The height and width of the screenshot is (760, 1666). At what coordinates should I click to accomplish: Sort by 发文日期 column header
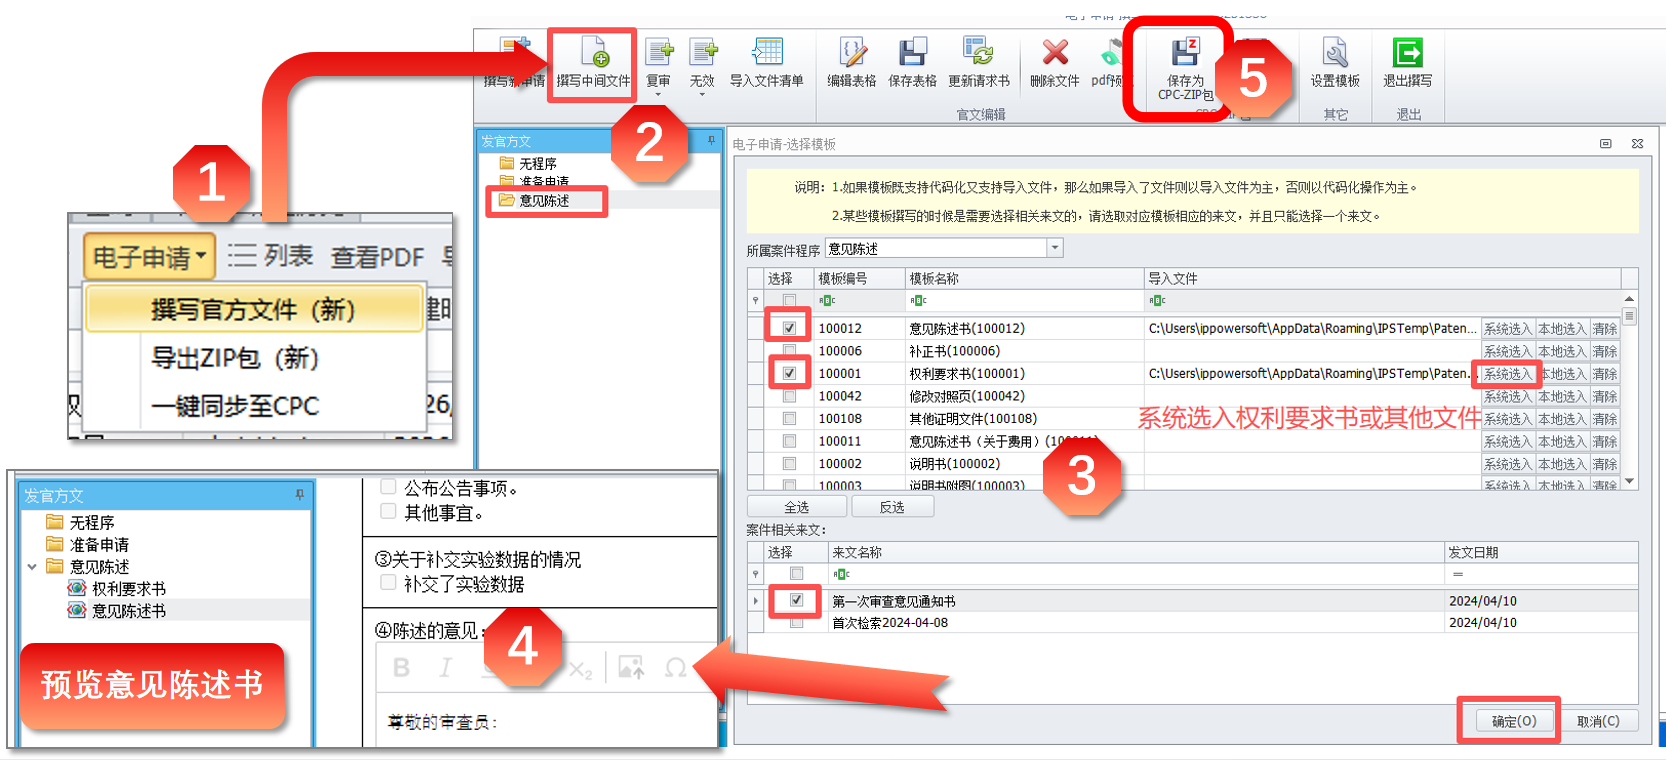point(1541,552)
